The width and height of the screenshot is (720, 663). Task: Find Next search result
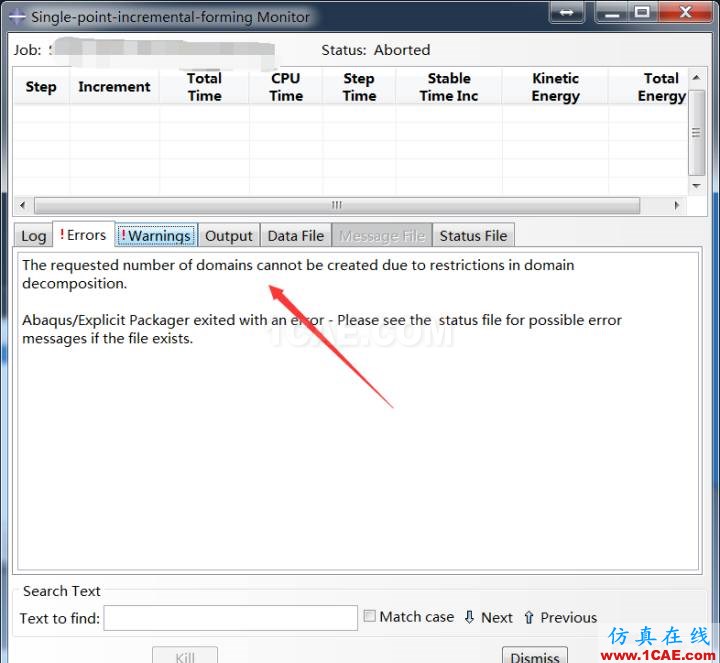(488, 618)
